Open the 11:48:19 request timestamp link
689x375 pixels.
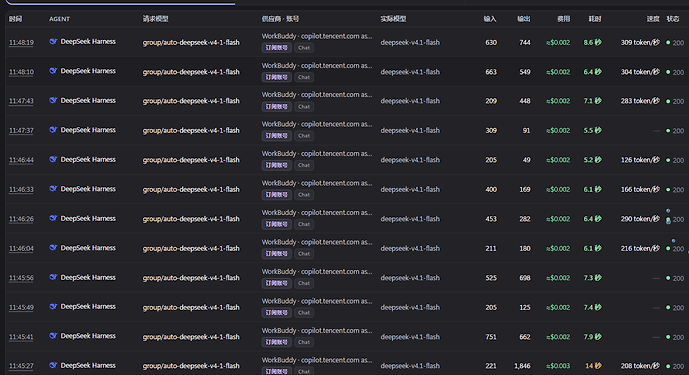point(21,43)
